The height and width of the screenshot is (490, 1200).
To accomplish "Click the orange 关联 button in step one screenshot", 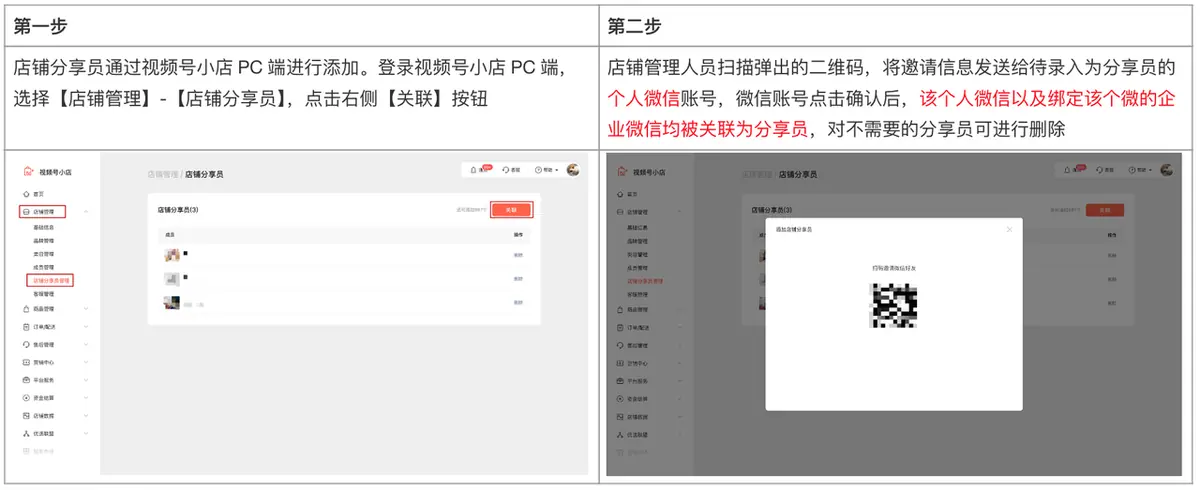I will [x=511, y=210].
